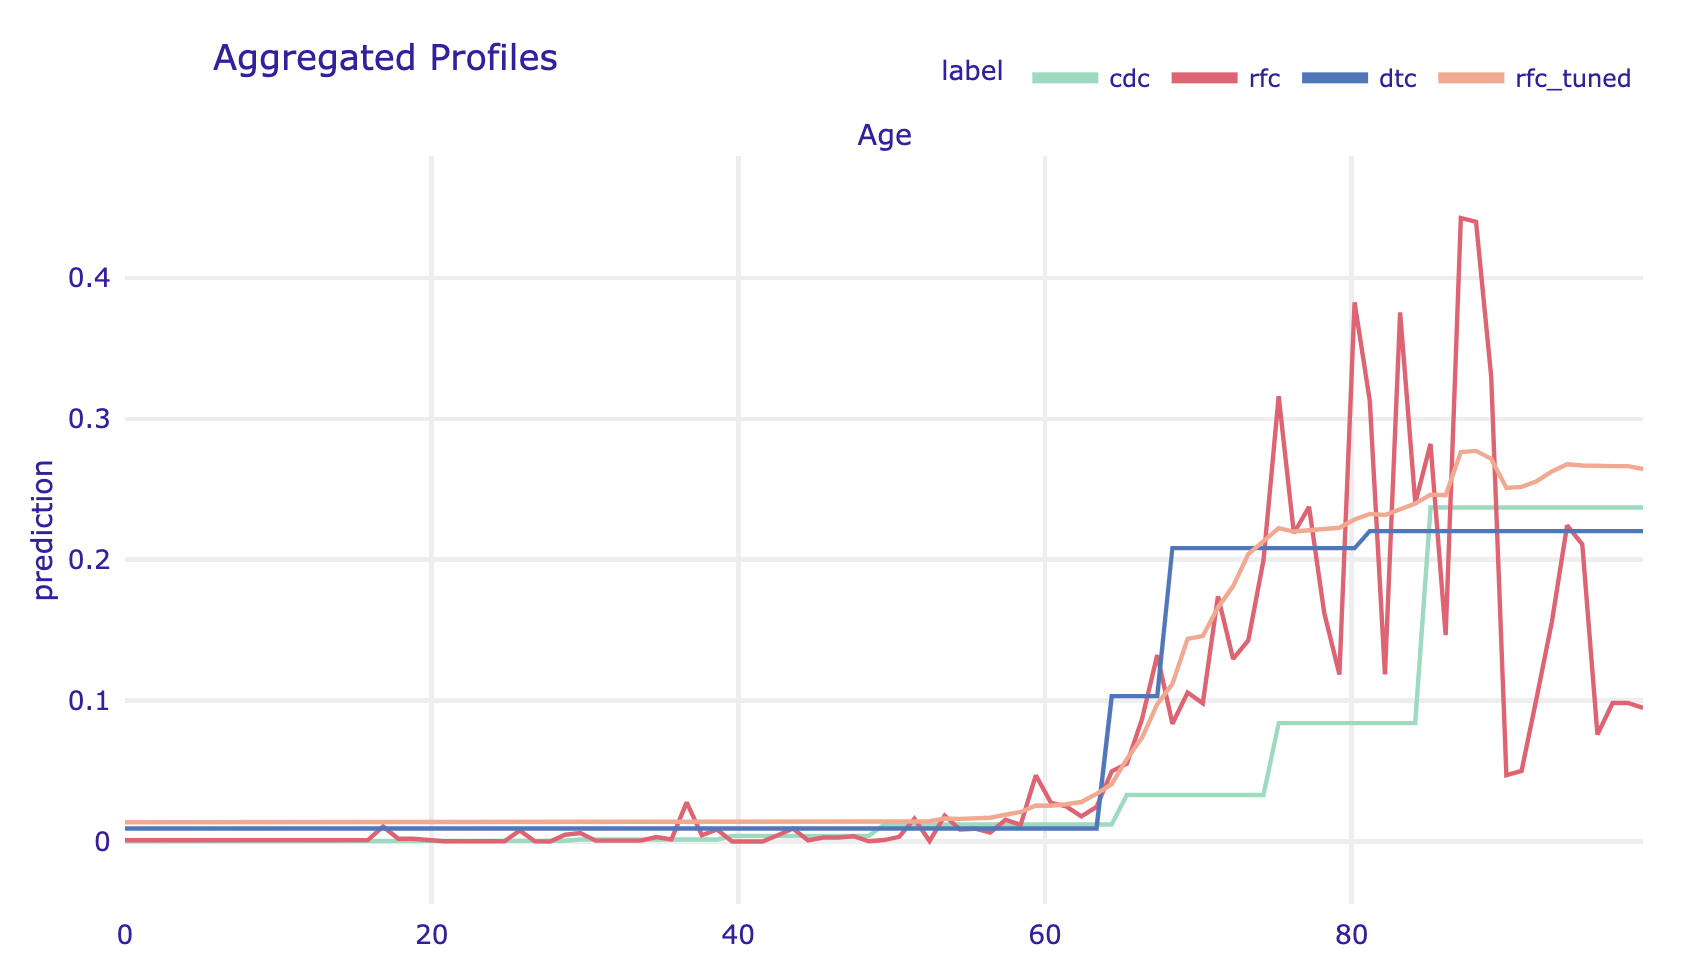Click the blue dtc legend line swatch
Image resolution: width=1694 pixels, height=974 pixels.
(1336, 78)
